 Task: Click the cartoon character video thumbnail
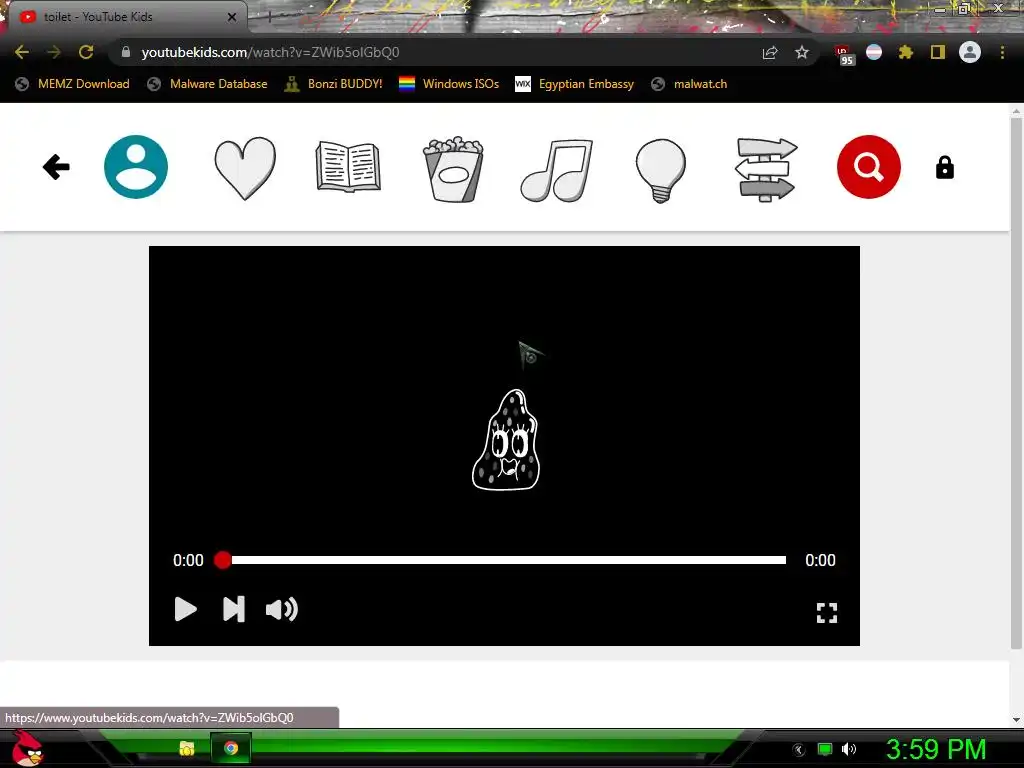tap(506, 440)
